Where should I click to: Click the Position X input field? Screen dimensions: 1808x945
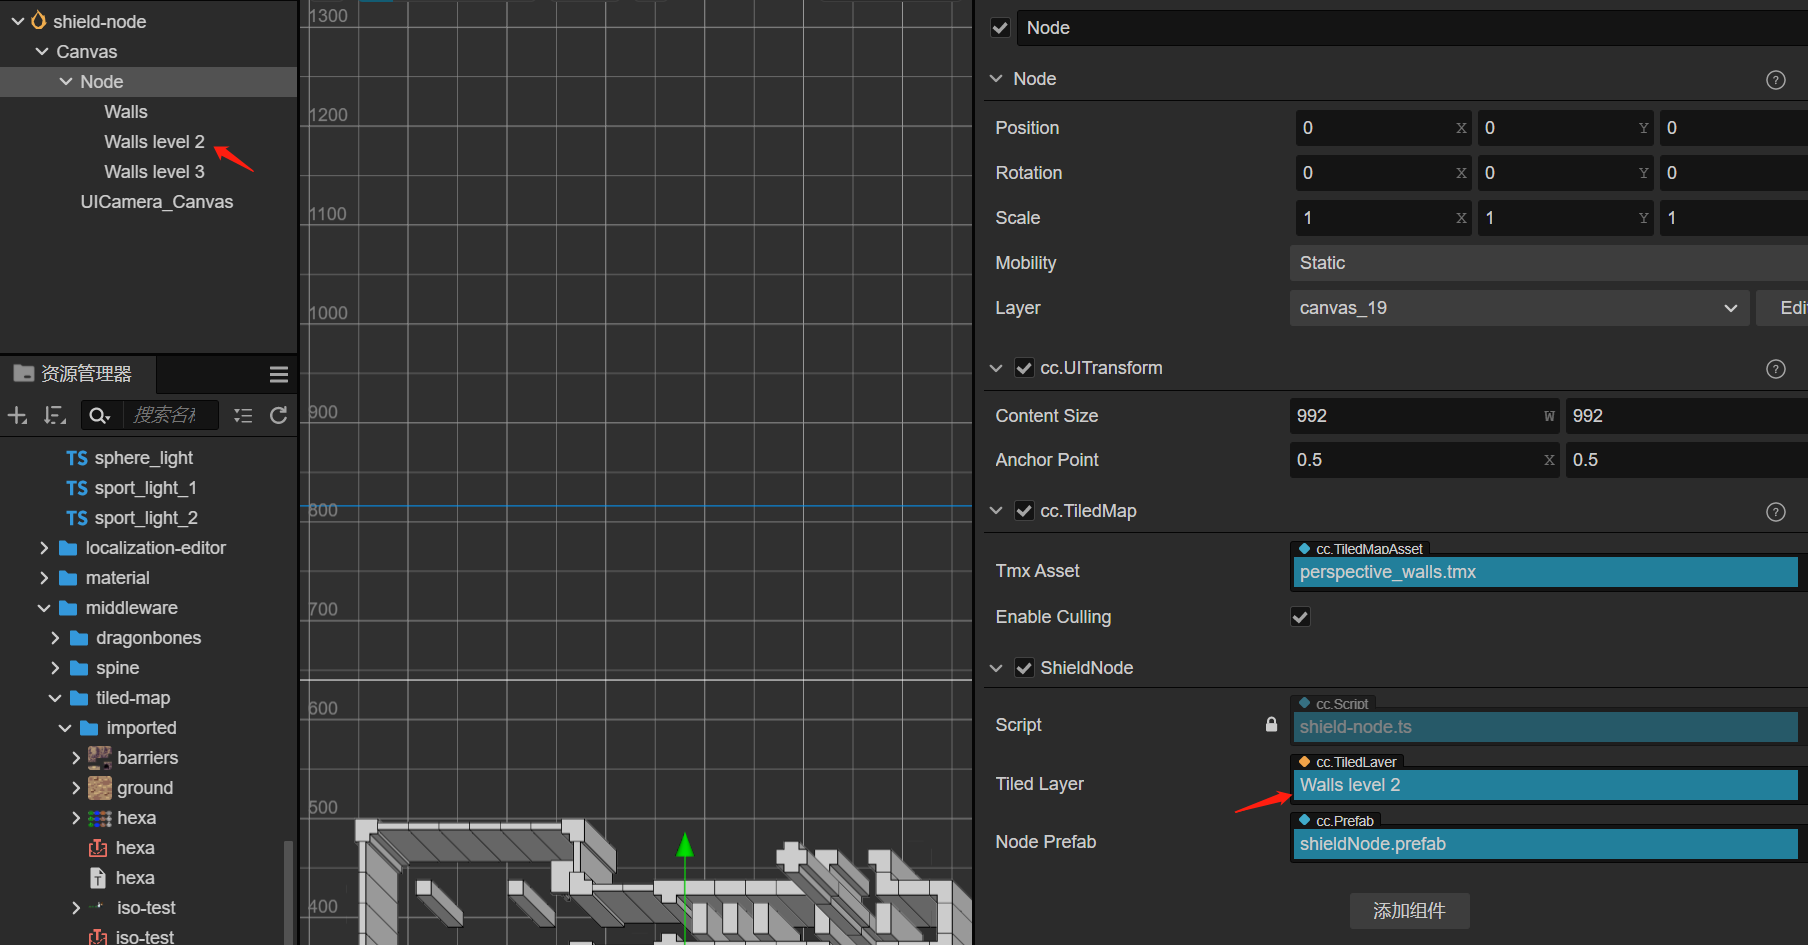tap(1384, 128)
